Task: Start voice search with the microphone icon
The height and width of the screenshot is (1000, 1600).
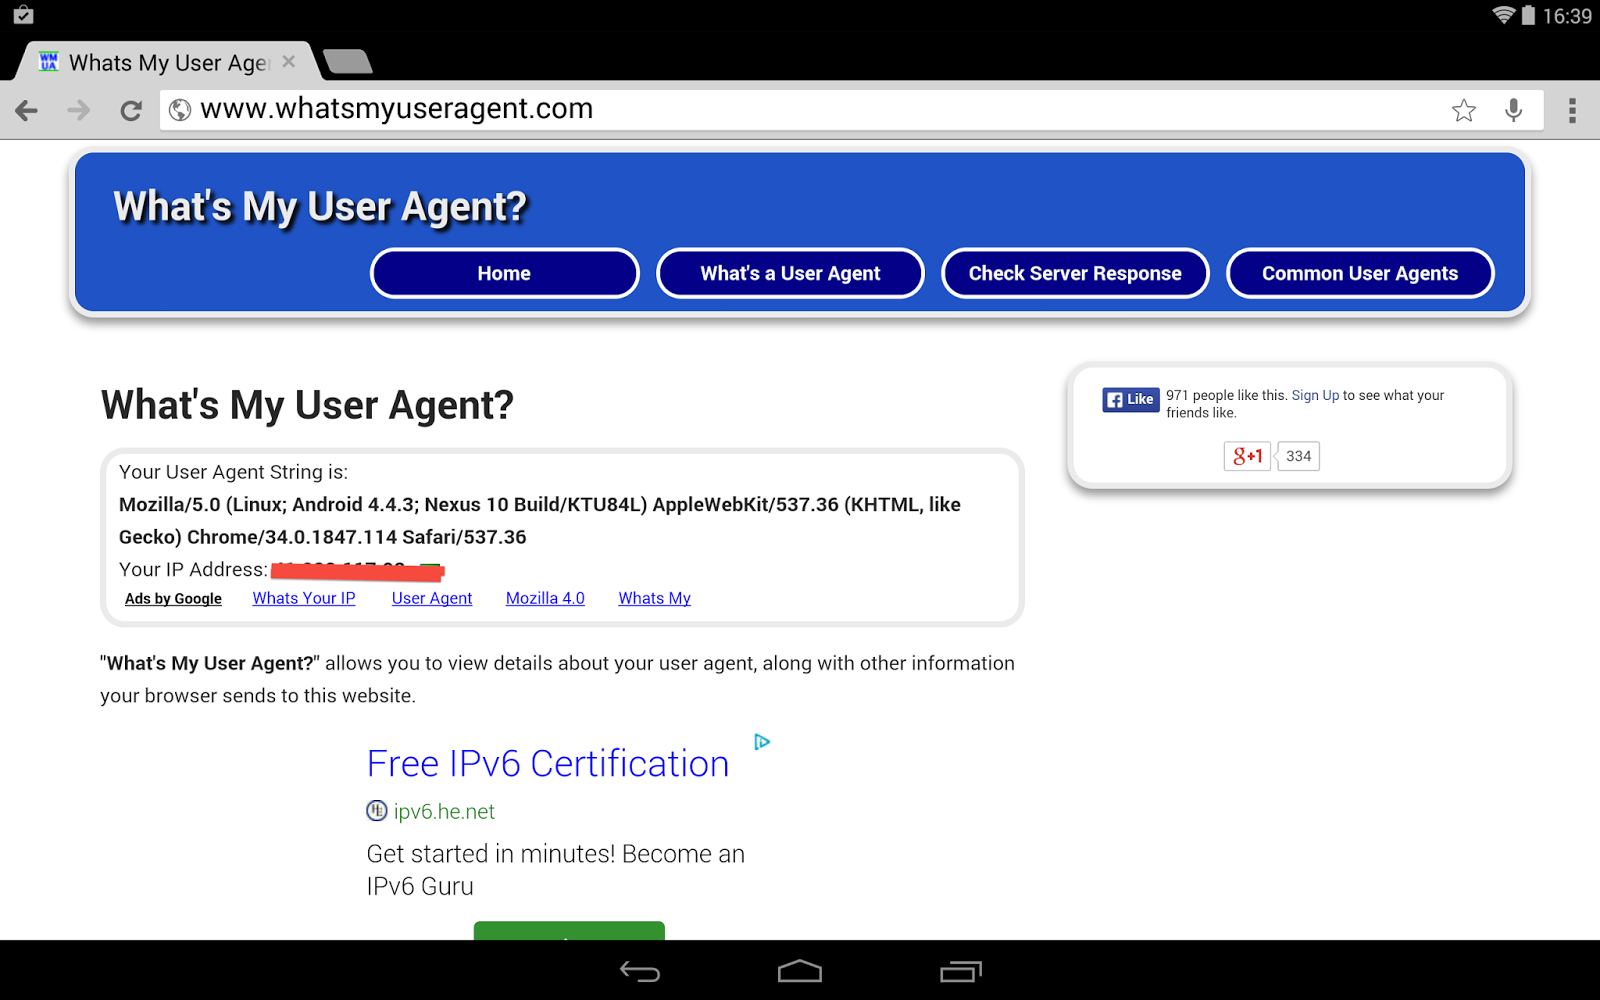Action: click(x=1514, y=110)
